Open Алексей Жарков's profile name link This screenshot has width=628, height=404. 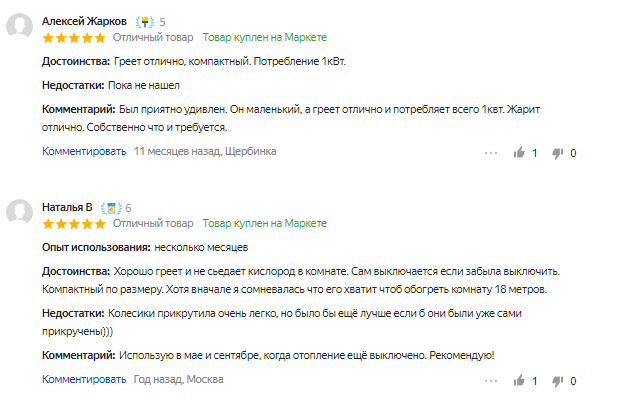pyautogui.click(x=84, y=21)
